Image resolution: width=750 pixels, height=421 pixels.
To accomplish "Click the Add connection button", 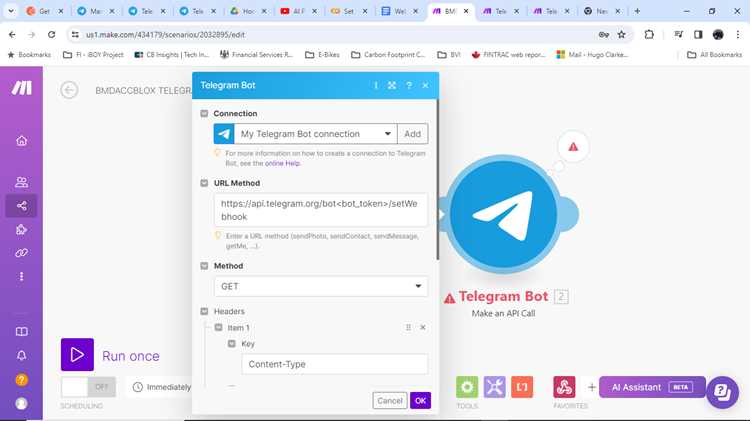I will coord(412,134).
